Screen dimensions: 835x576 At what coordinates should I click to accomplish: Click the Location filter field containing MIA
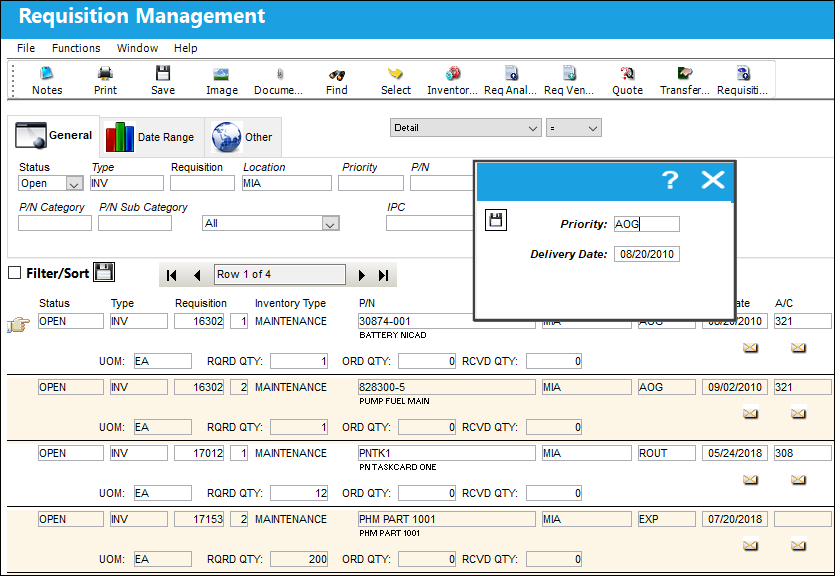pos(286,183)
